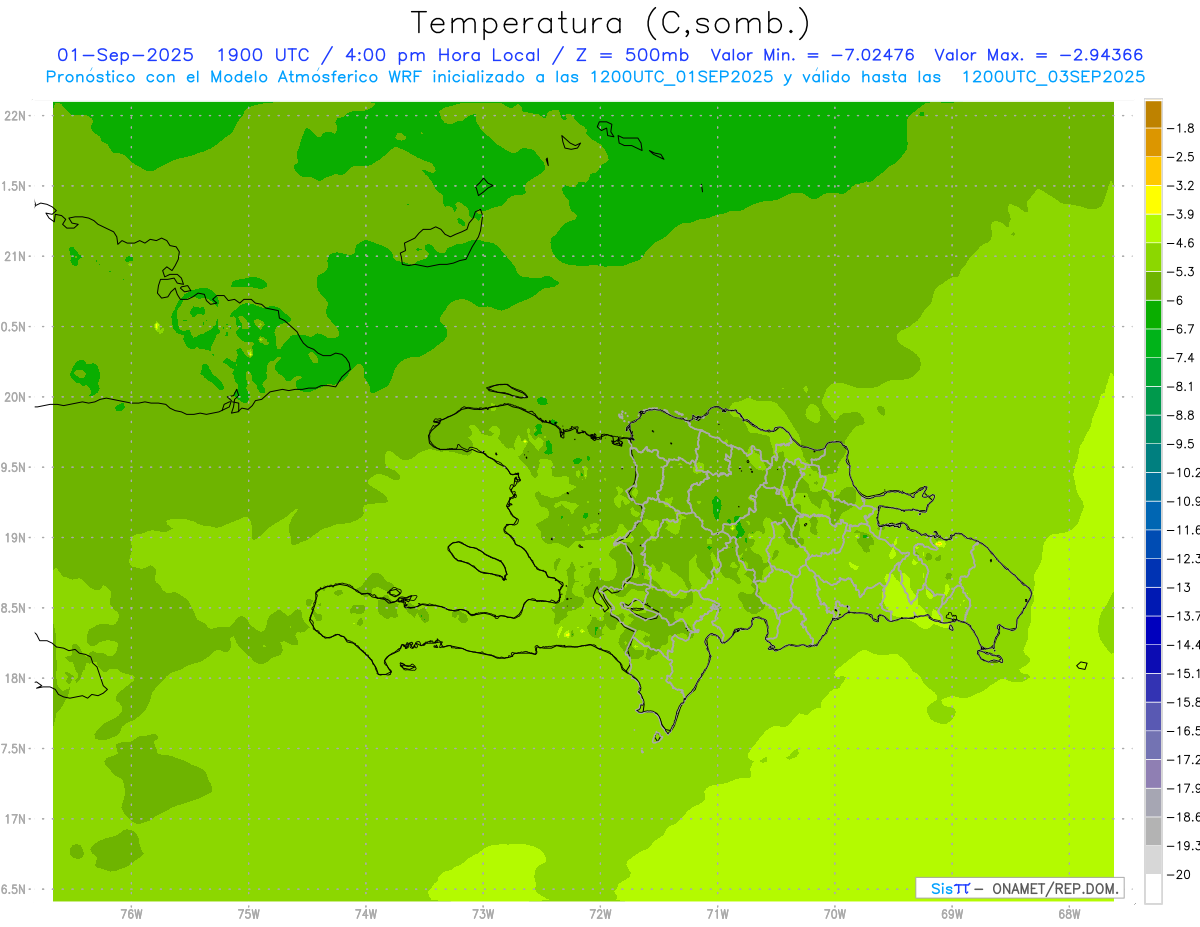Pick the olive-green swatch between -5.3 and -6
This screenshot has width=1200, height=927.
pyautogui.click(x=1153, y=286)
